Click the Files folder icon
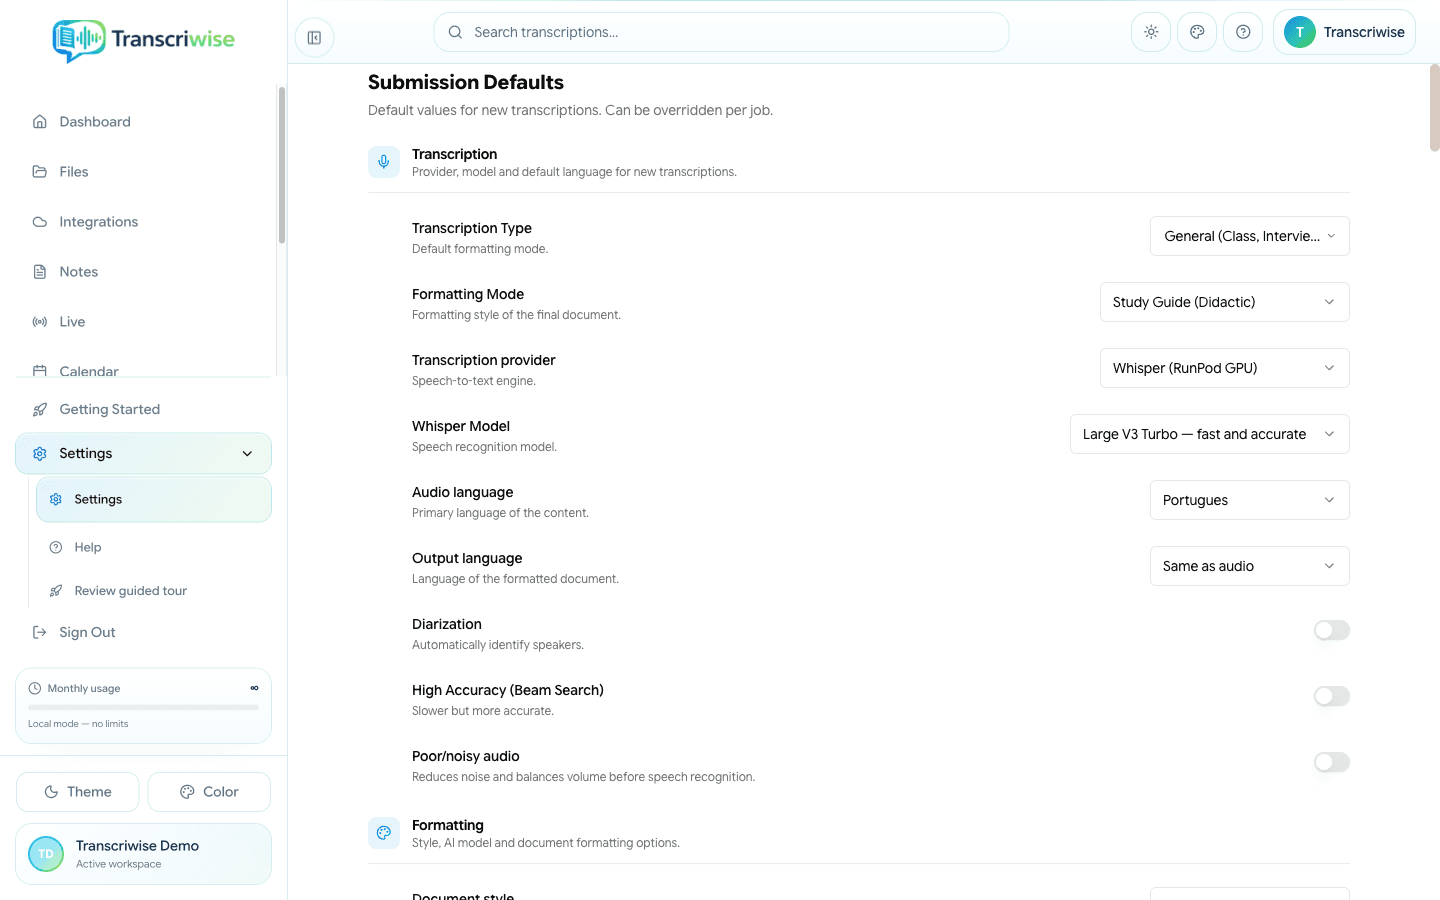Screen dimensions: 1440x900 tap(40, 172)
